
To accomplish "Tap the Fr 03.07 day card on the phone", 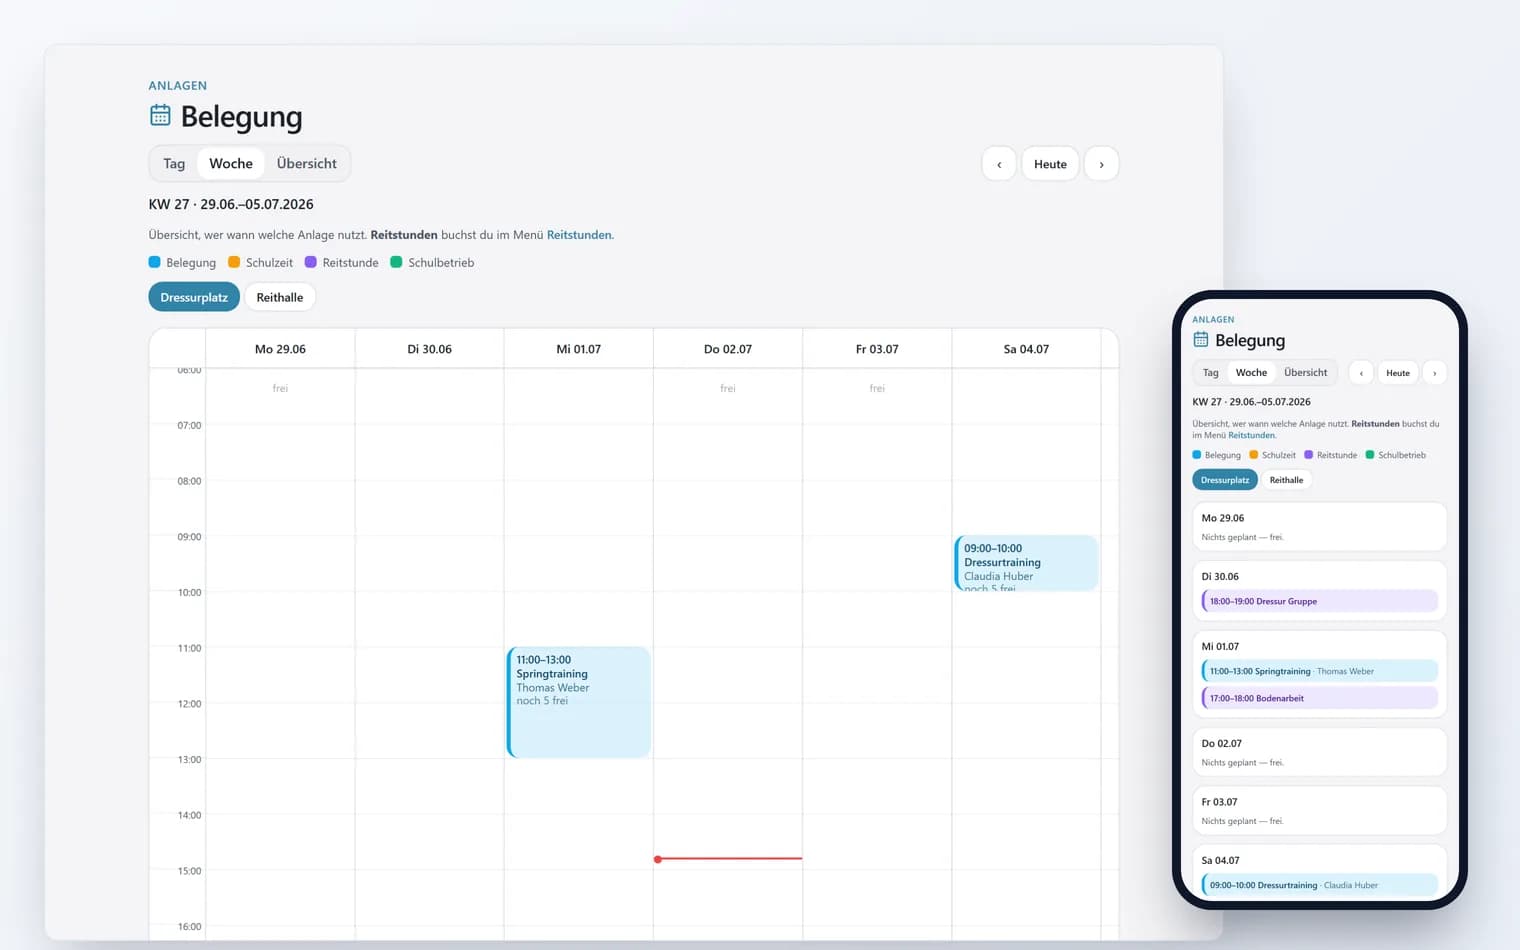I will pos(1320,811).
